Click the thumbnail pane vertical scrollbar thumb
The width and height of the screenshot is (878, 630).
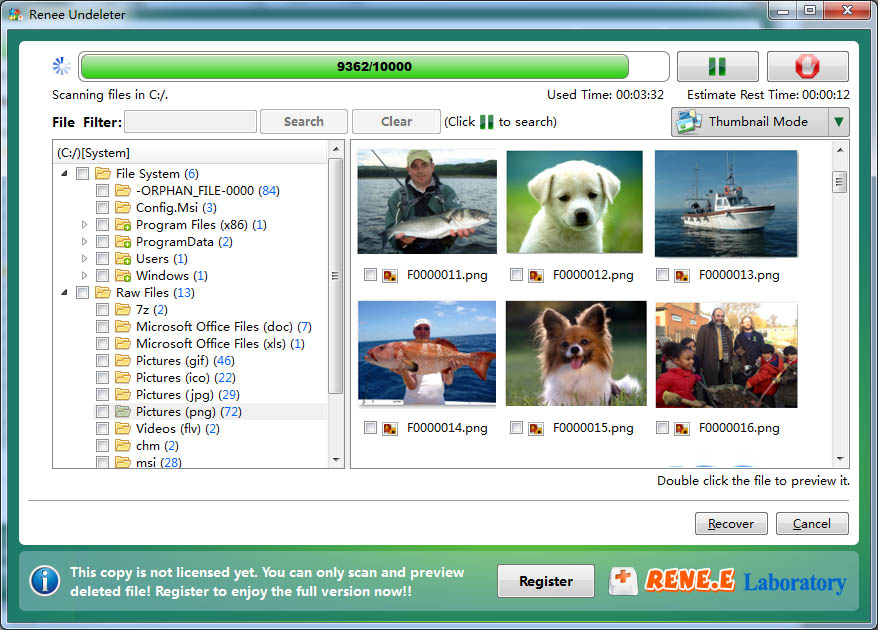839,181
